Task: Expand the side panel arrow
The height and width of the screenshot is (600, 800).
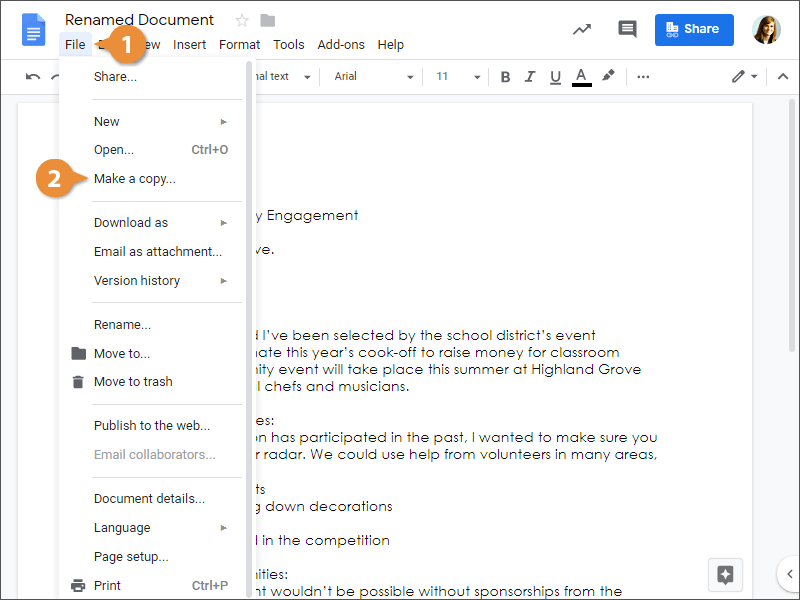Action: (x=789, y=573)
